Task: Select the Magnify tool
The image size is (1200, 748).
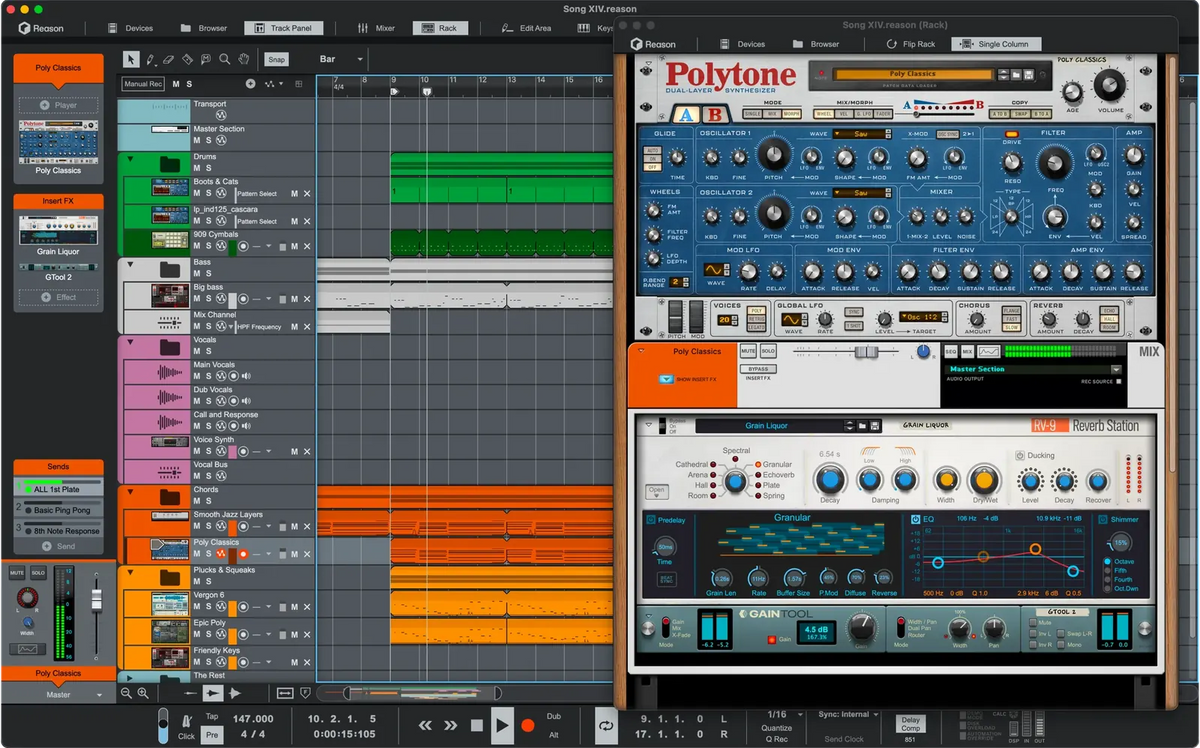Action: coord(224,60)
